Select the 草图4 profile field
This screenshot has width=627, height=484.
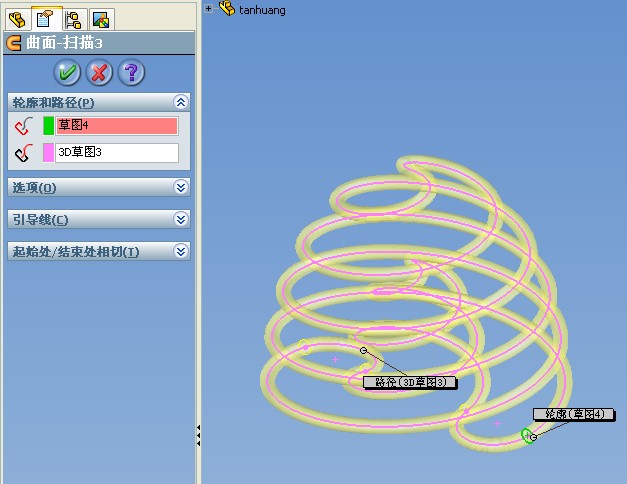tap(117, 126)
